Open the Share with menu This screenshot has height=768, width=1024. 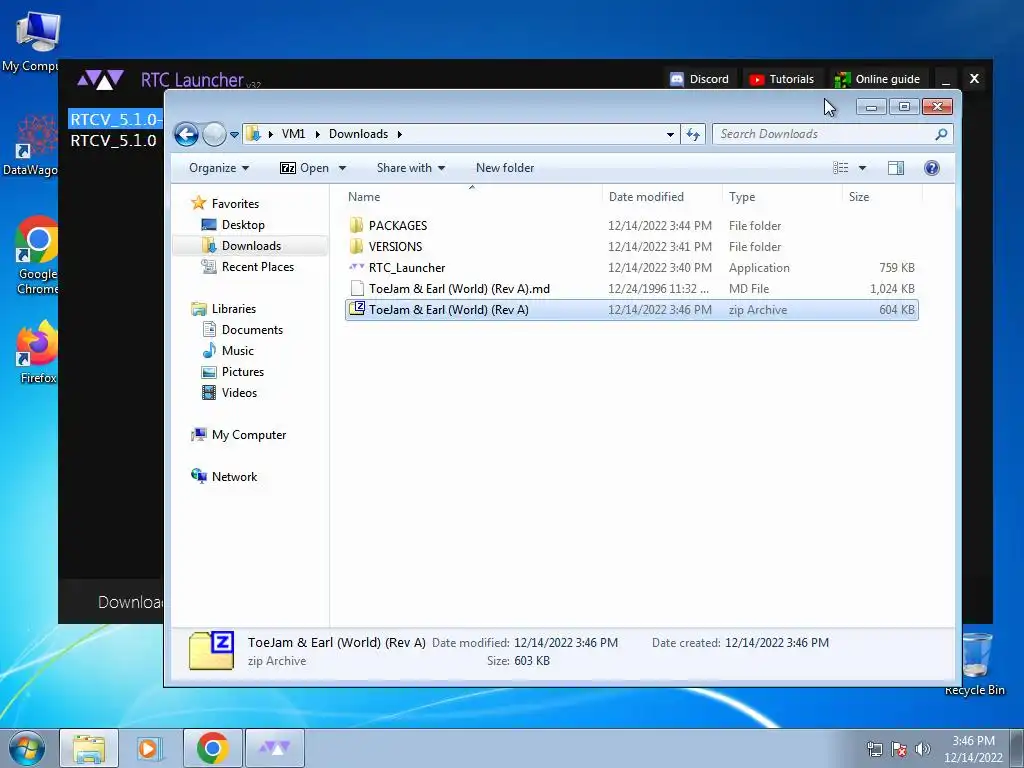(x=411, y=168)
